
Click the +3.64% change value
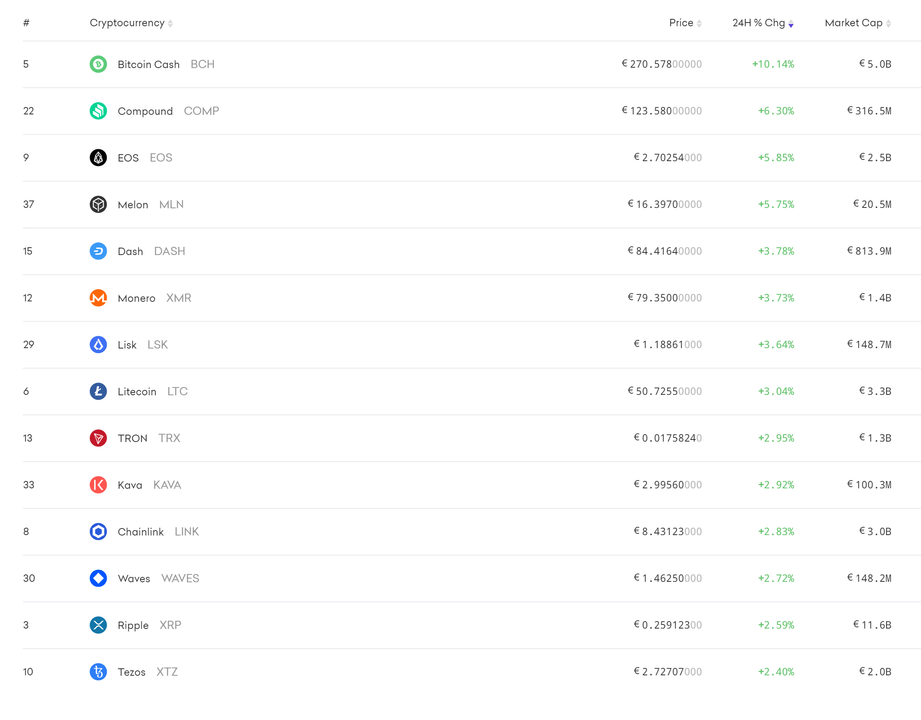[x=776, y=345]
